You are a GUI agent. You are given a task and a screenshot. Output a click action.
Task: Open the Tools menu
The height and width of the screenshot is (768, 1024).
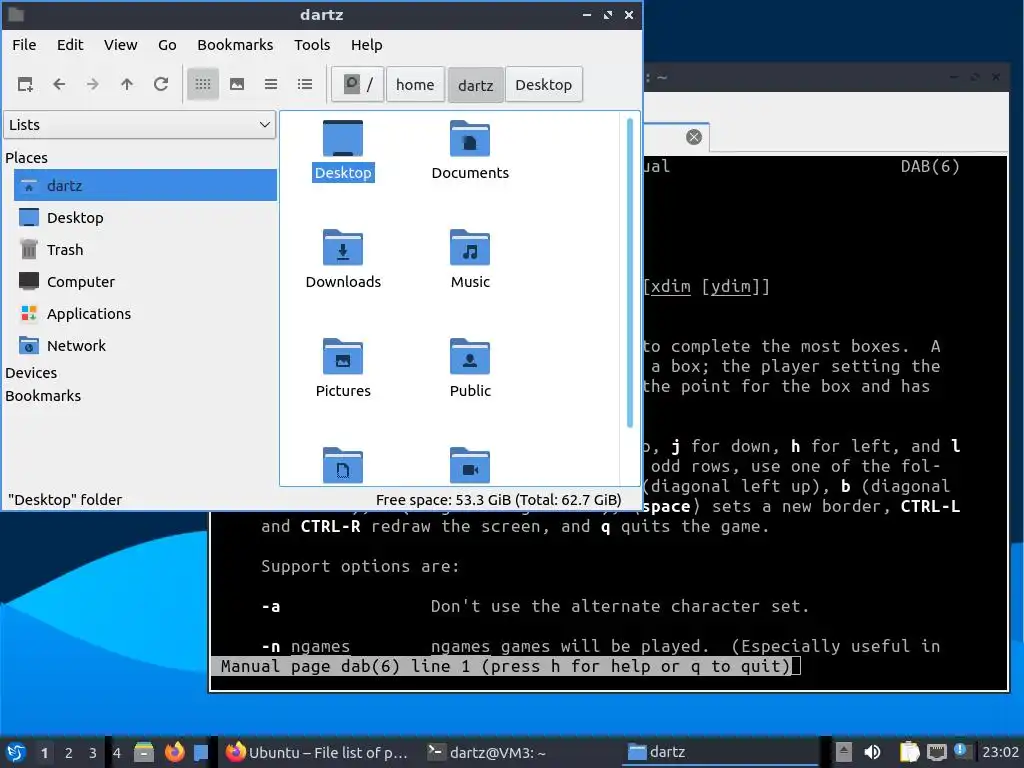312,45
